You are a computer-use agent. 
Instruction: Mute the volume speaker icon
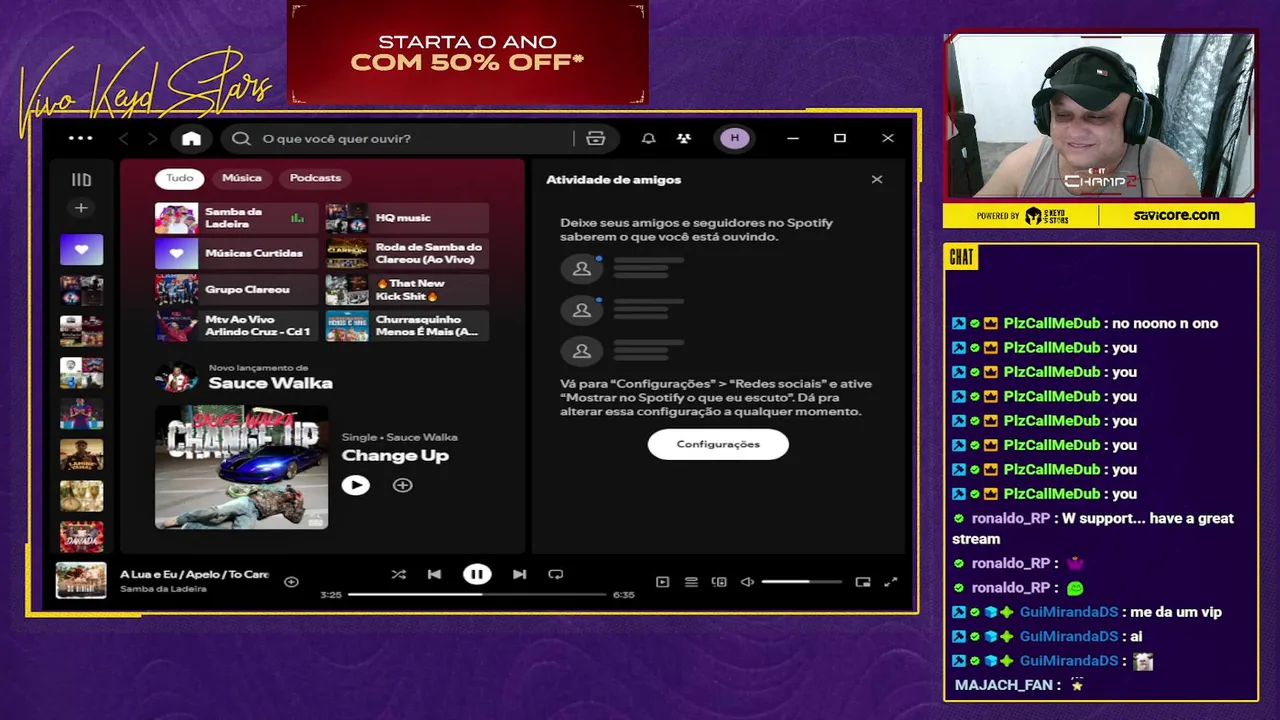pyautogui.click(x=747, y=581)
